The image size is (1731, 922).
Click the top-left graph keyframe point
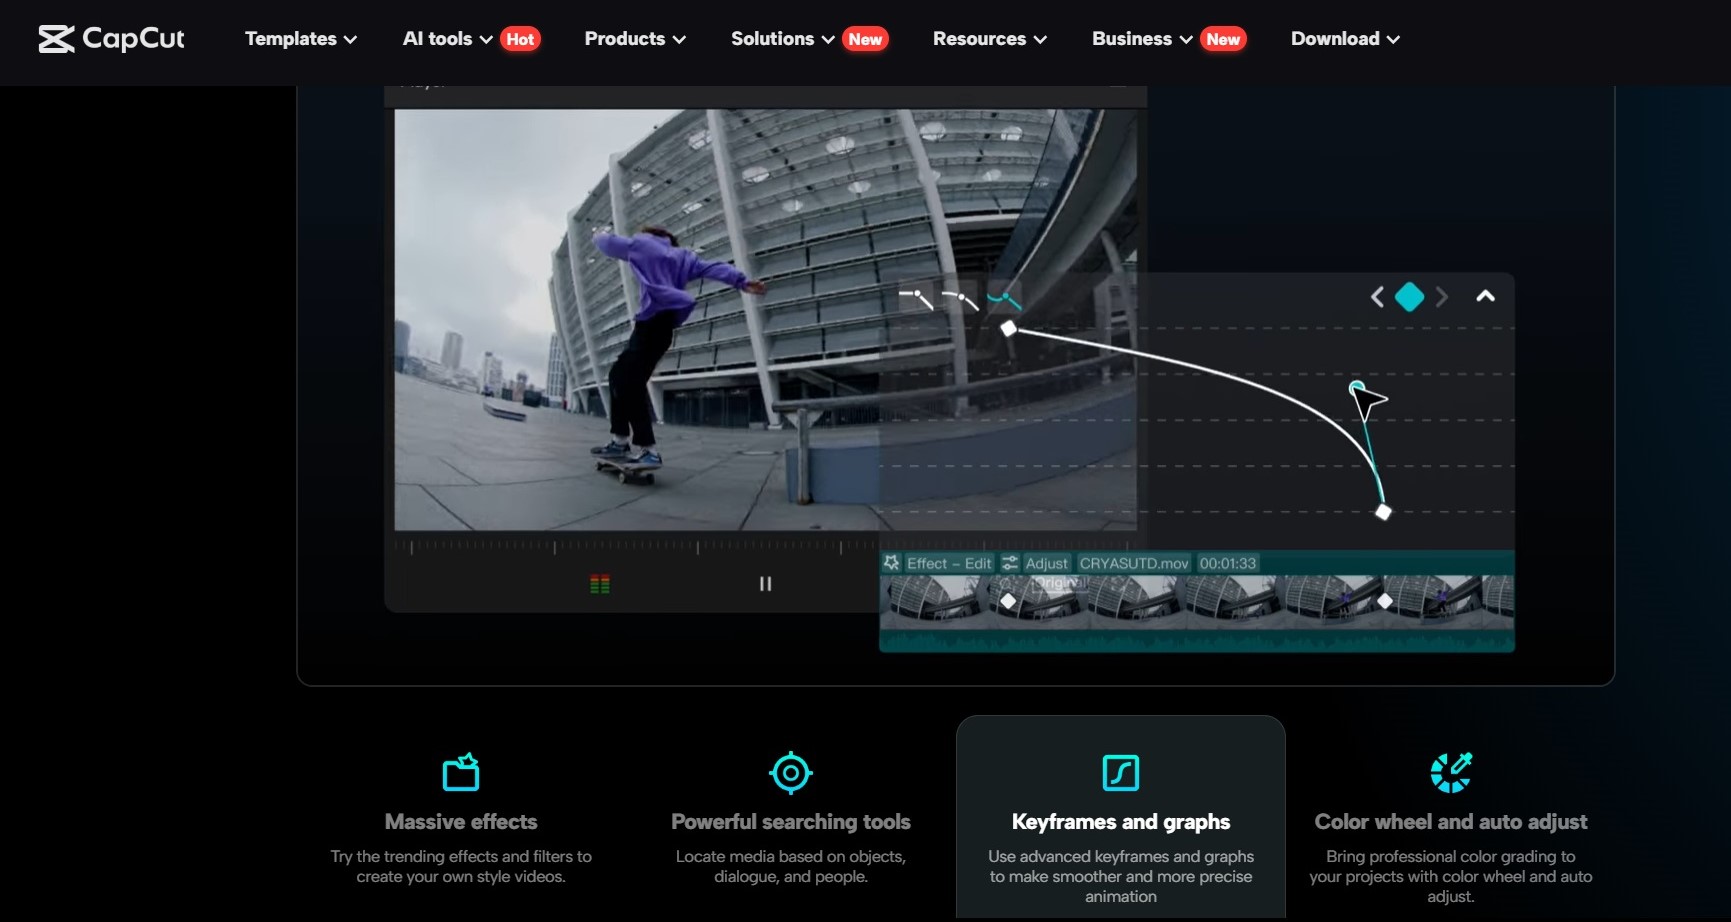pos(1008,328)
